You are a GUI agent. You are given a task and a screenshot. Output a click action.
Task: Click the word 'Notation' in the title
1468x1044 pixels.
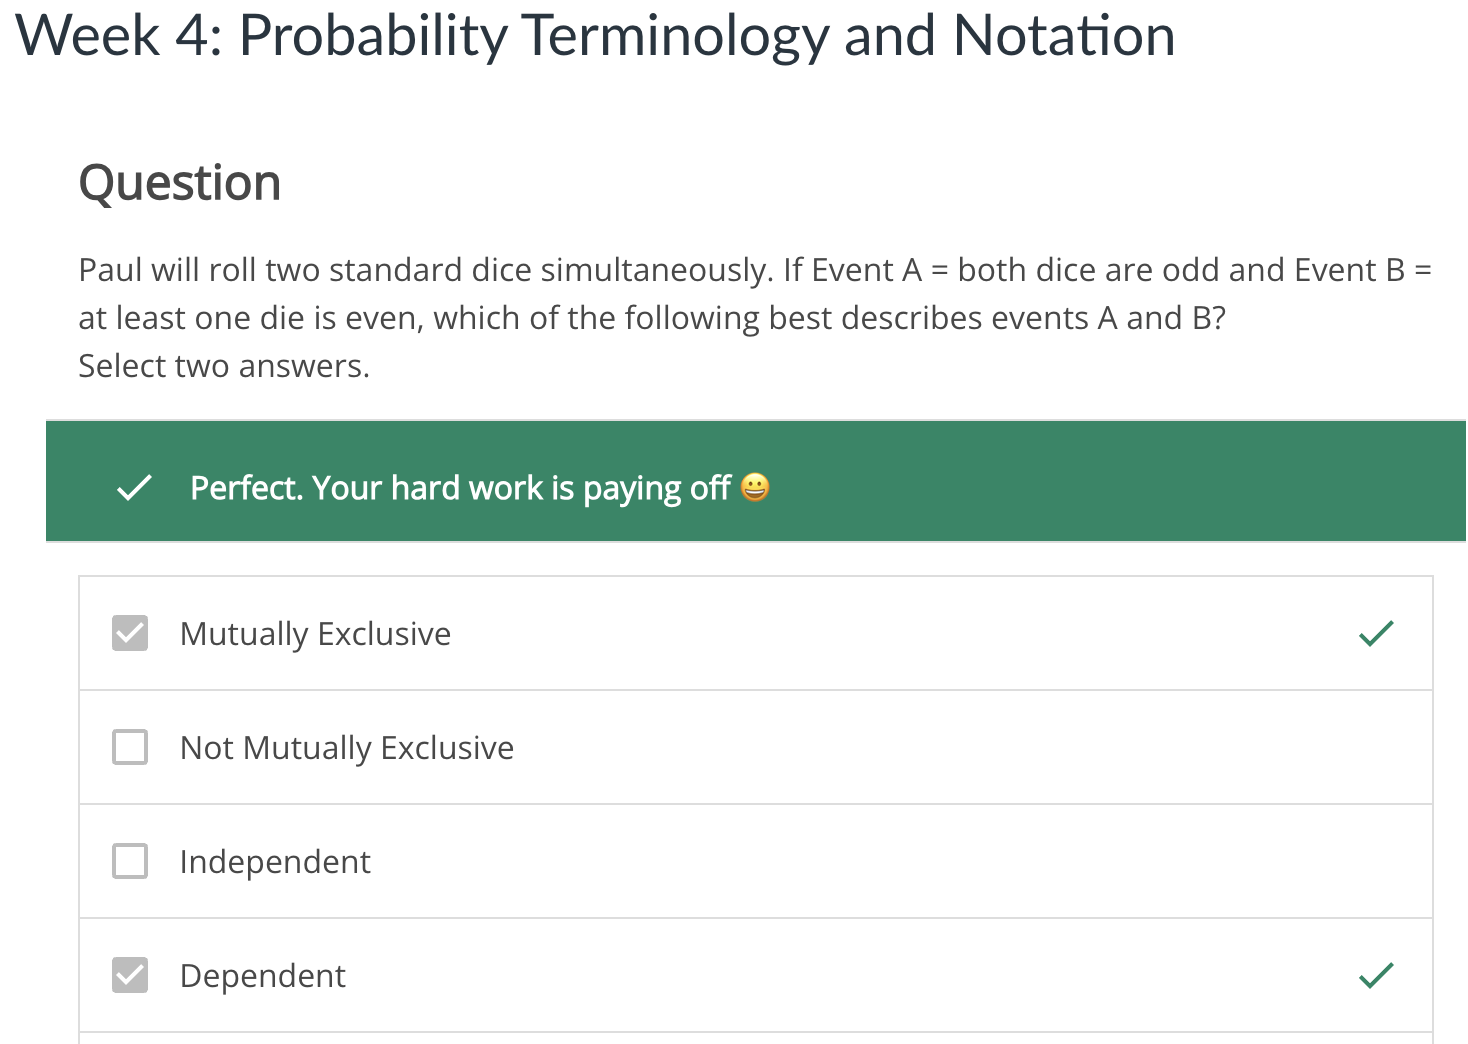pos(1064,36)
